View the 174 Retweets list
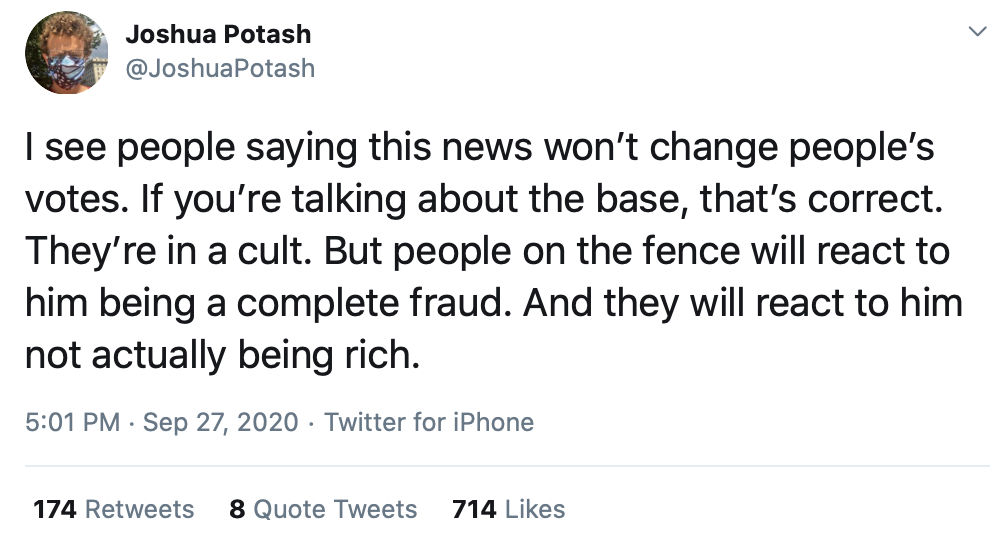 pyautogui.click(x=114, y=509)
